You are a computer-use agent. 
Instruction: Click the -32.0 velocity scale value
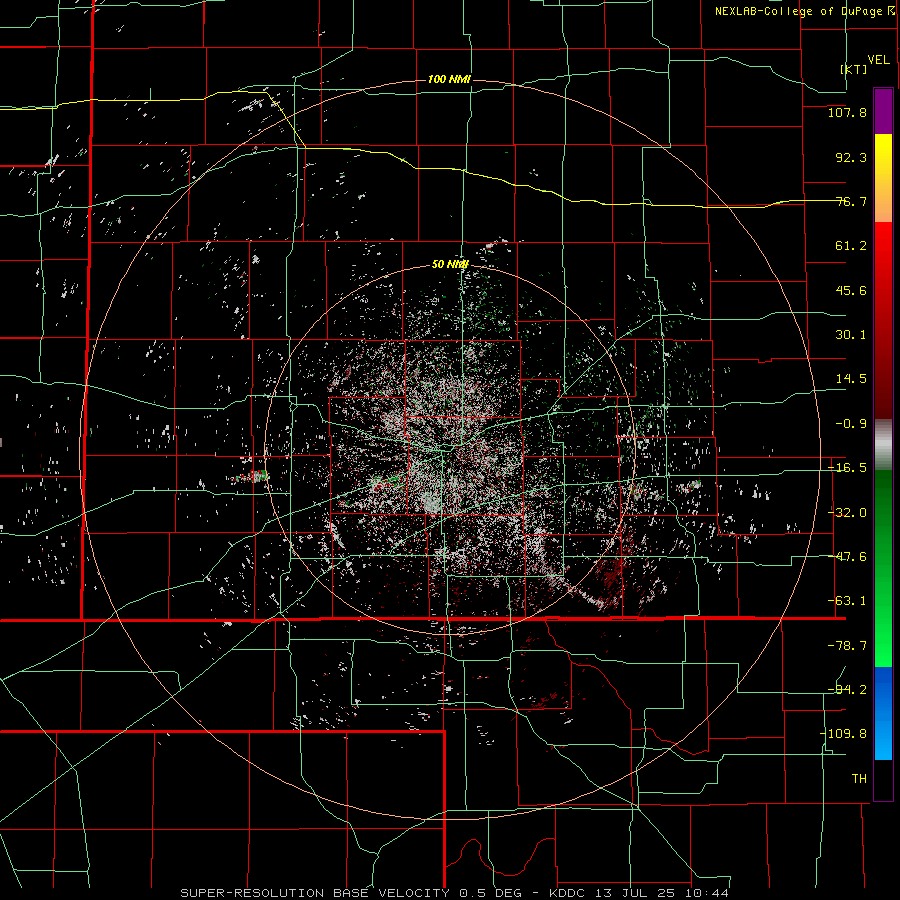tap(847, 513)
